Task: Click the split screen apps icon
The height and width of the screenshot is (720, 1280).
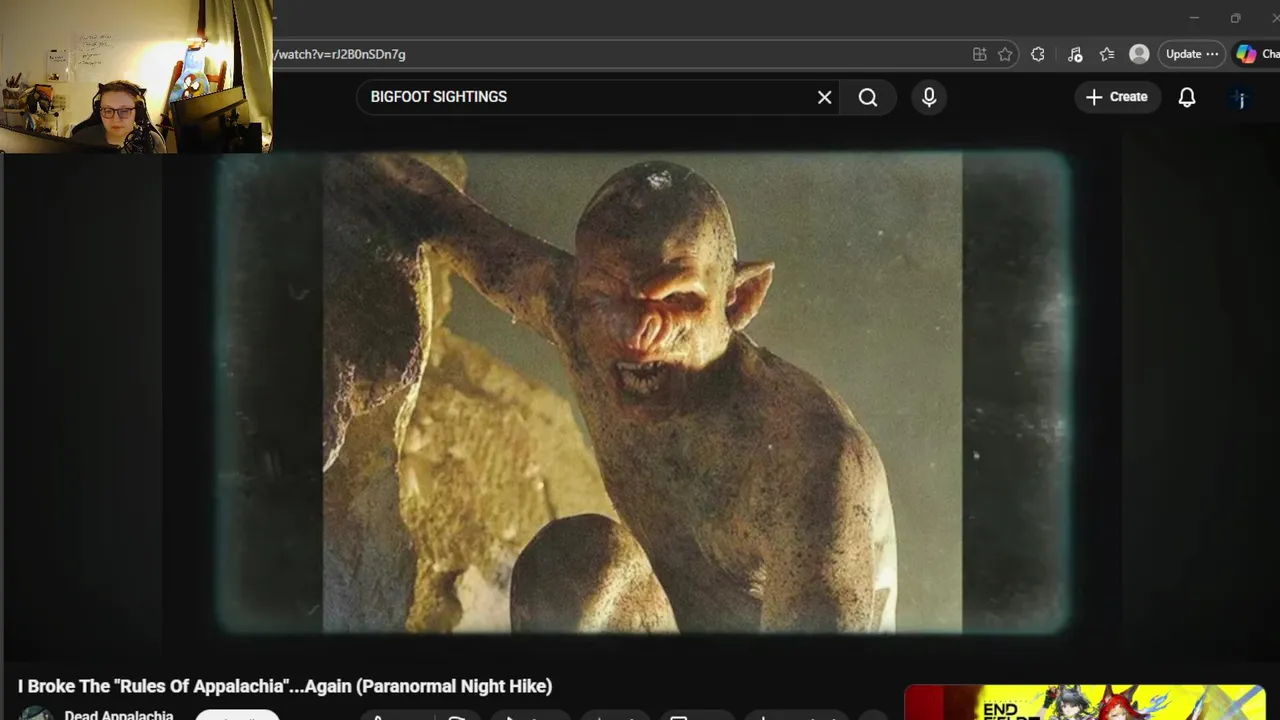Action: [979, 54]
